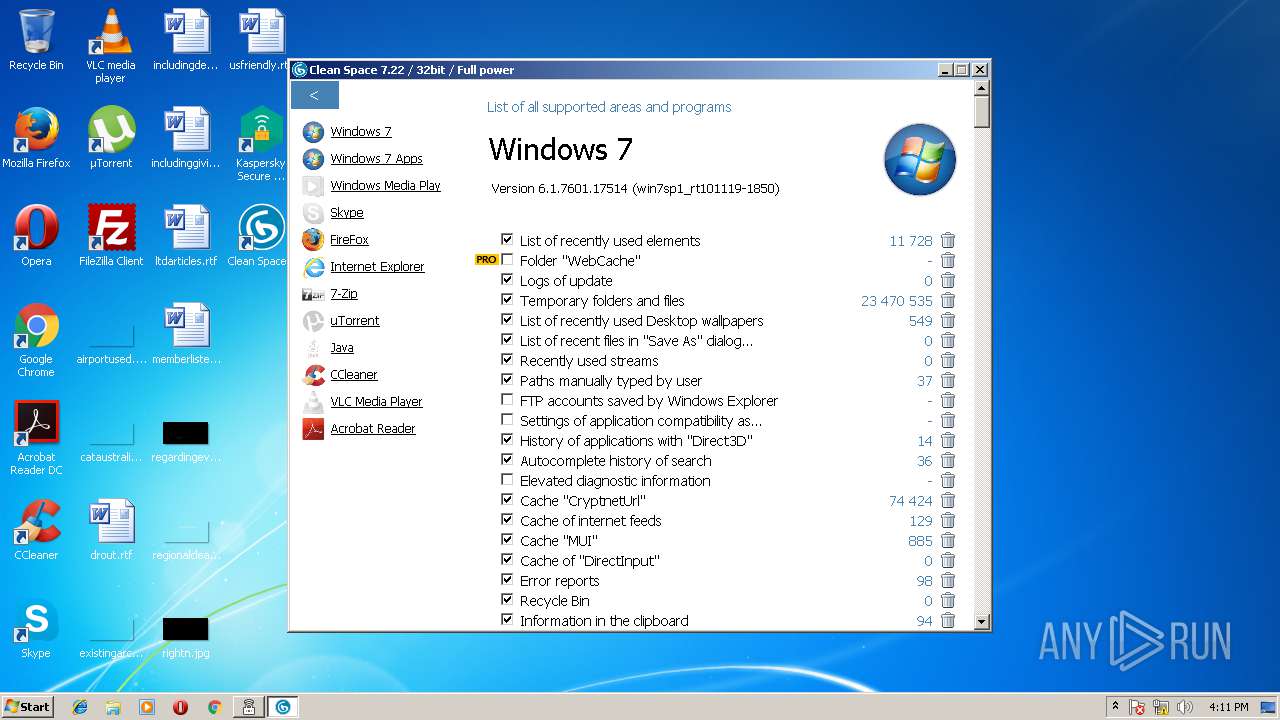Click trash icon for Error reports

point(948,580)
